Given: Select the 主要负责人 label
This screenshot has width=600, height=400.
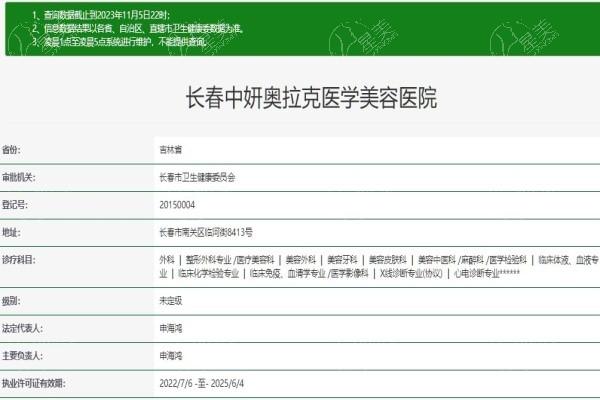Looking at the screenshot, I should (x=22, y=356).
